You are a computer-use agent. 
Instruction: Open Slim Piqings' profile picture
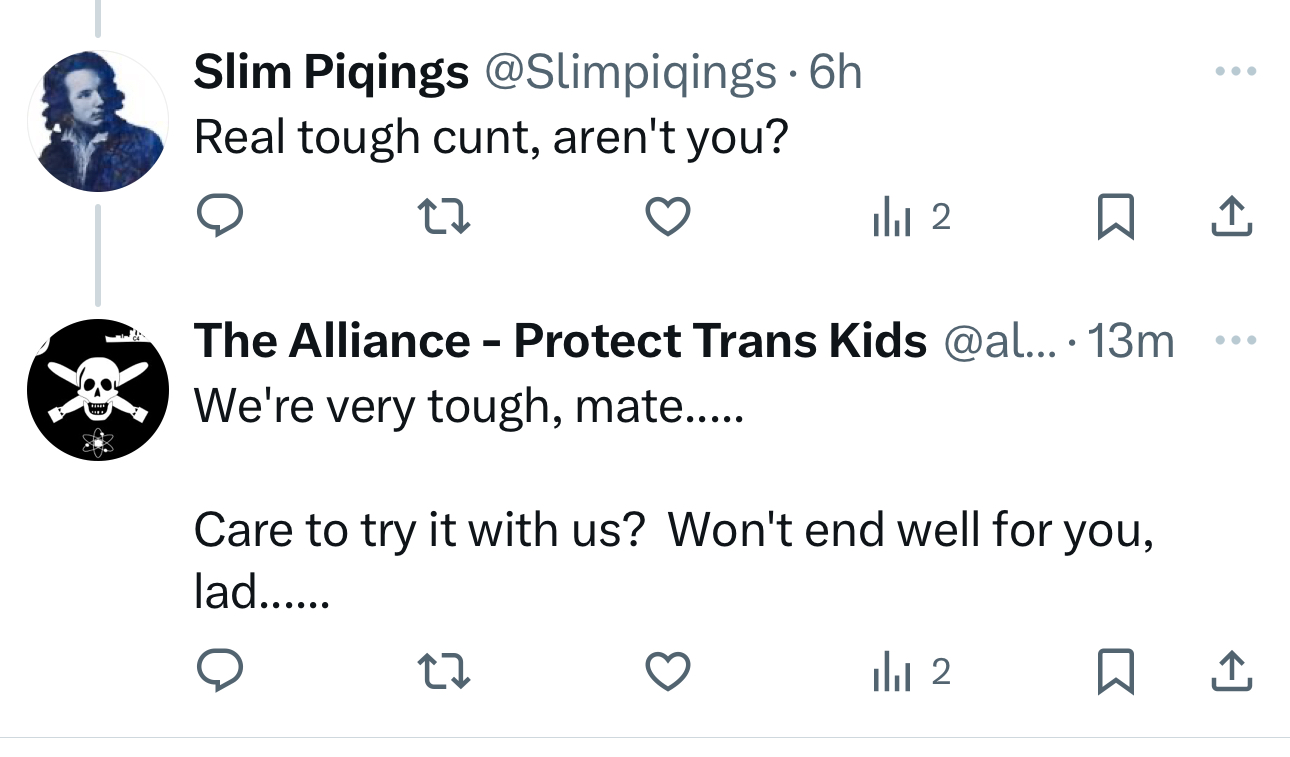coord(97,121)
